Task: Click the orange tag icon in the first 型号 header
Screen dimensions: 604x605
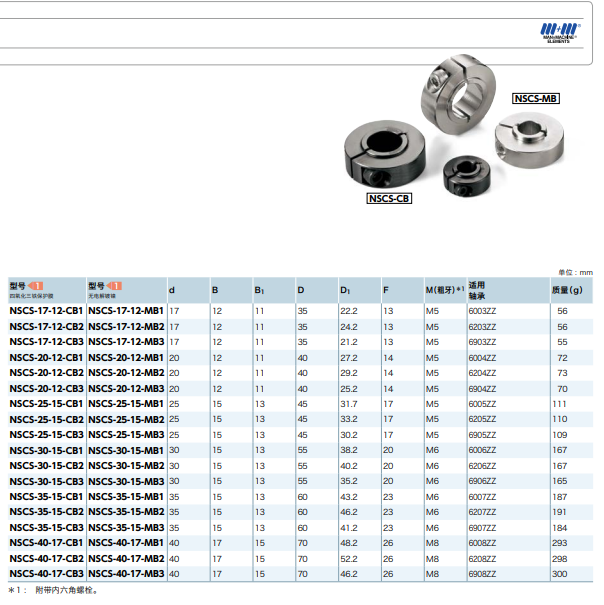Action: [x=36, y=286]
